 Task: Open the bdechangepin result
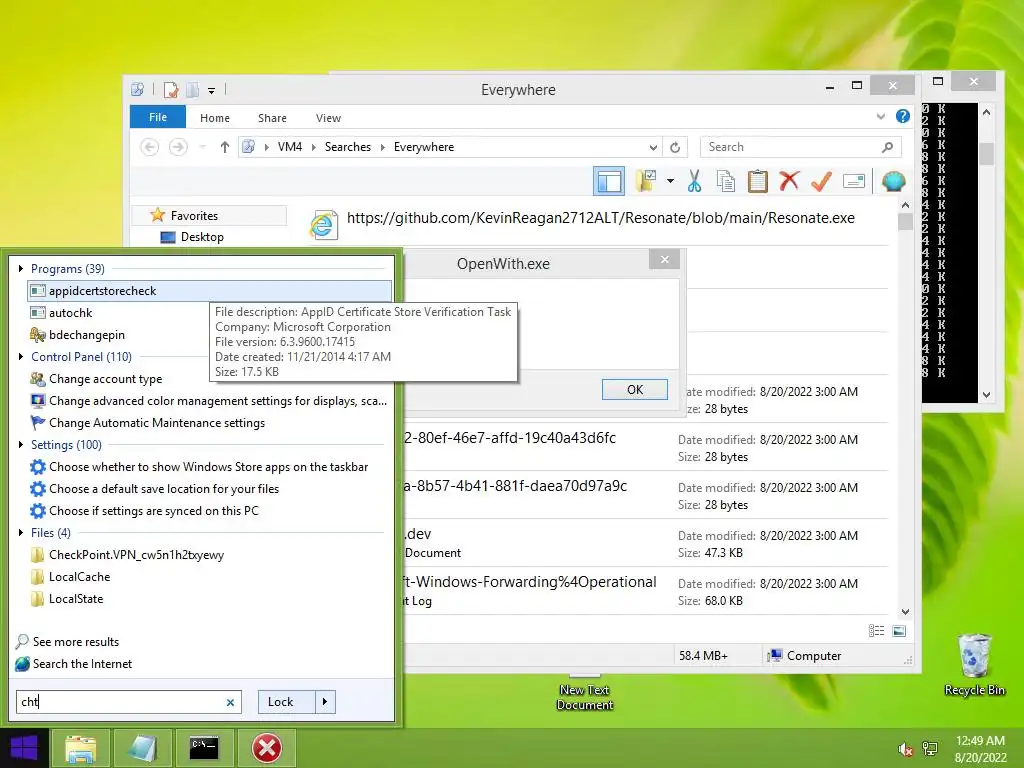tap(87, 336)
